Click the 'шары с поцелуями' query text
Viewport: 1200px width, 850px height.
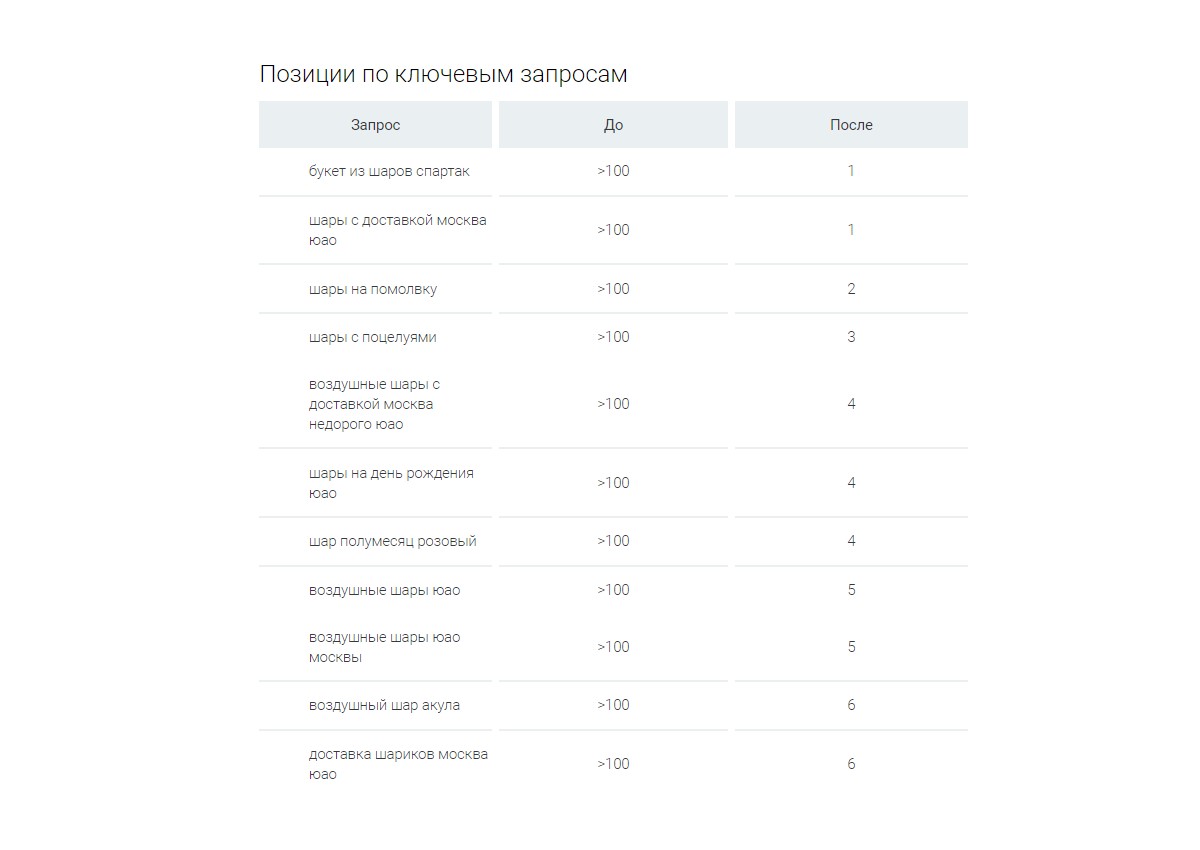[373, 337]
